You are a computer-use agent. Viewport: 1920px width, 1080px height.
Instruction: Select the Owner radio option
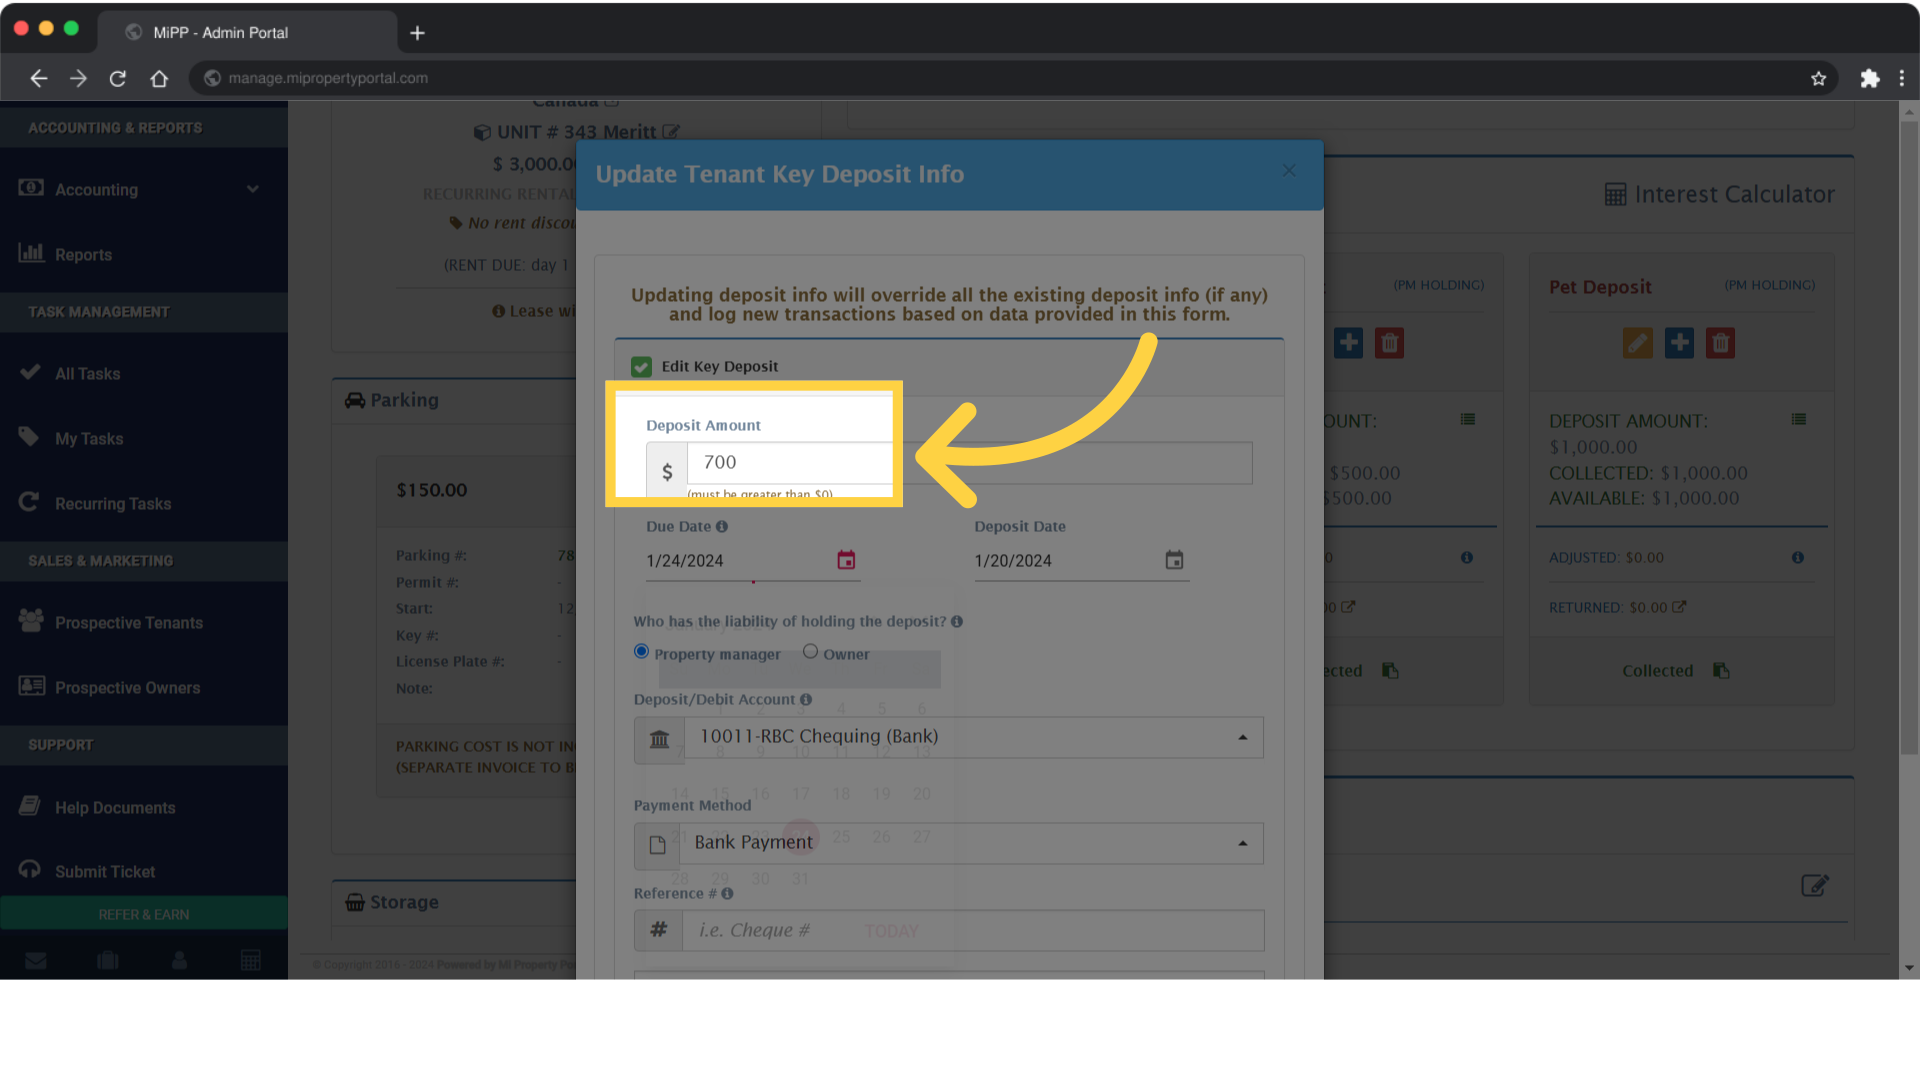coord(810,651)
